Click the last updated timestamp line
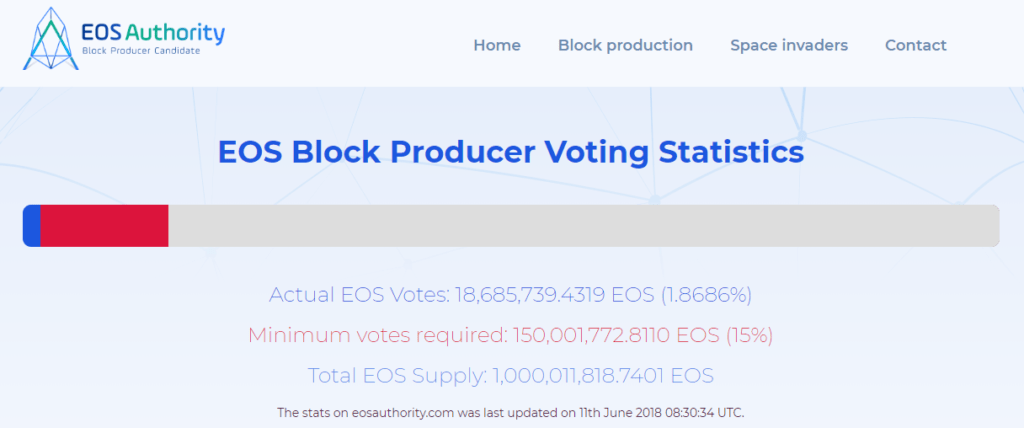 [x=511, y=413]
